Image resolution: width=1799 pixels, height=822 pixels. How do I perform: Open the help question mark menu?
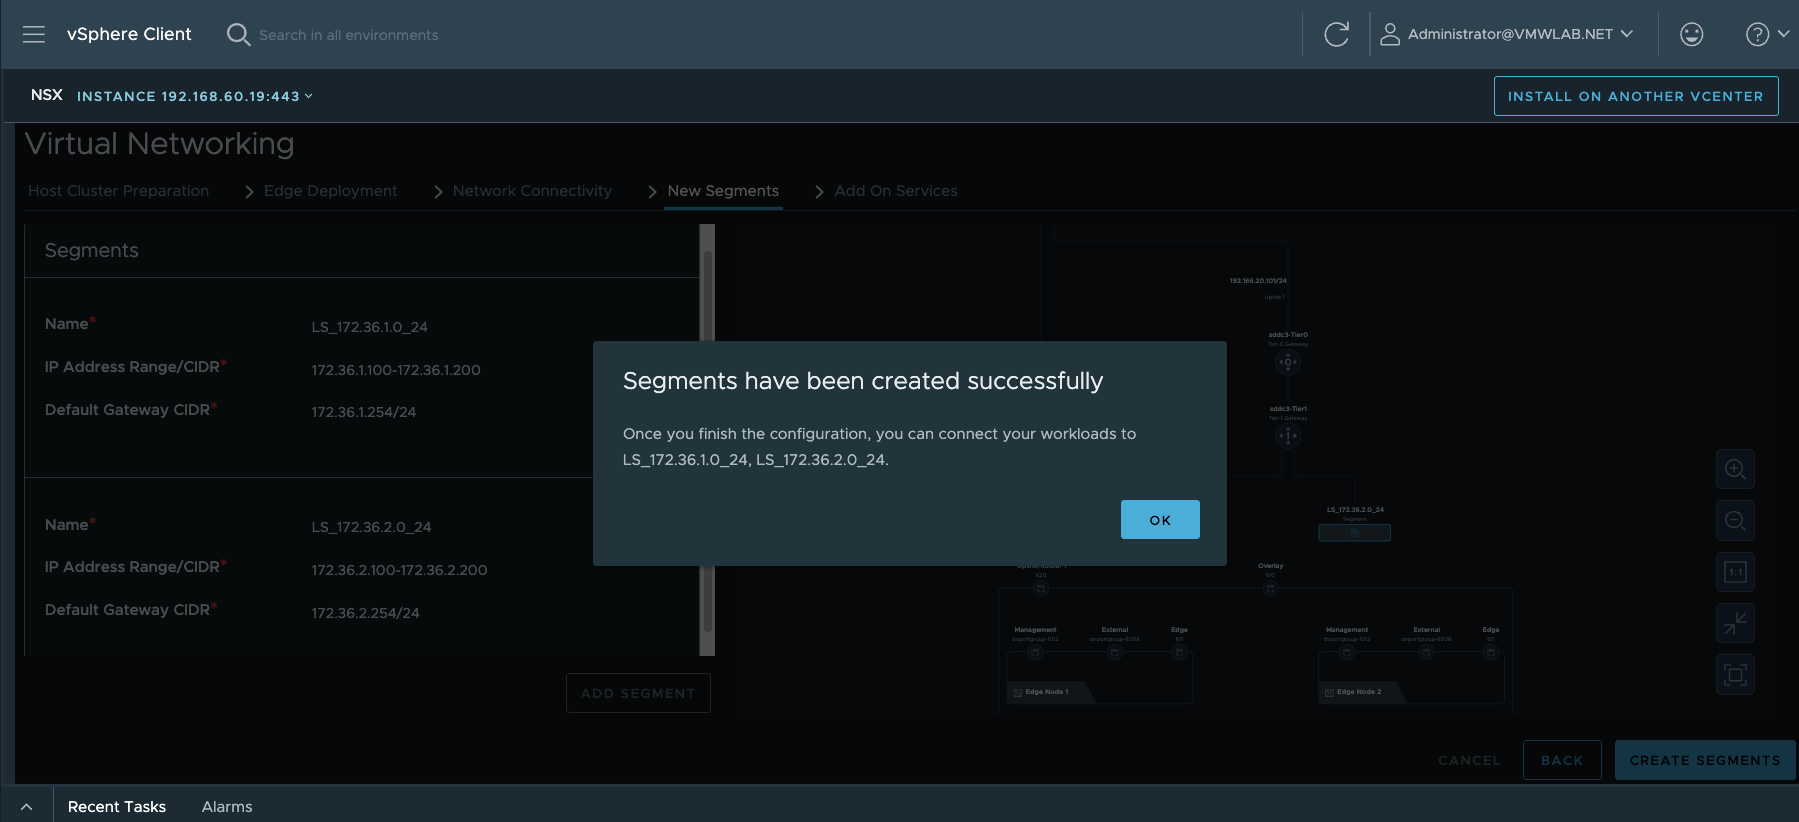click(x=1757, y=35)
